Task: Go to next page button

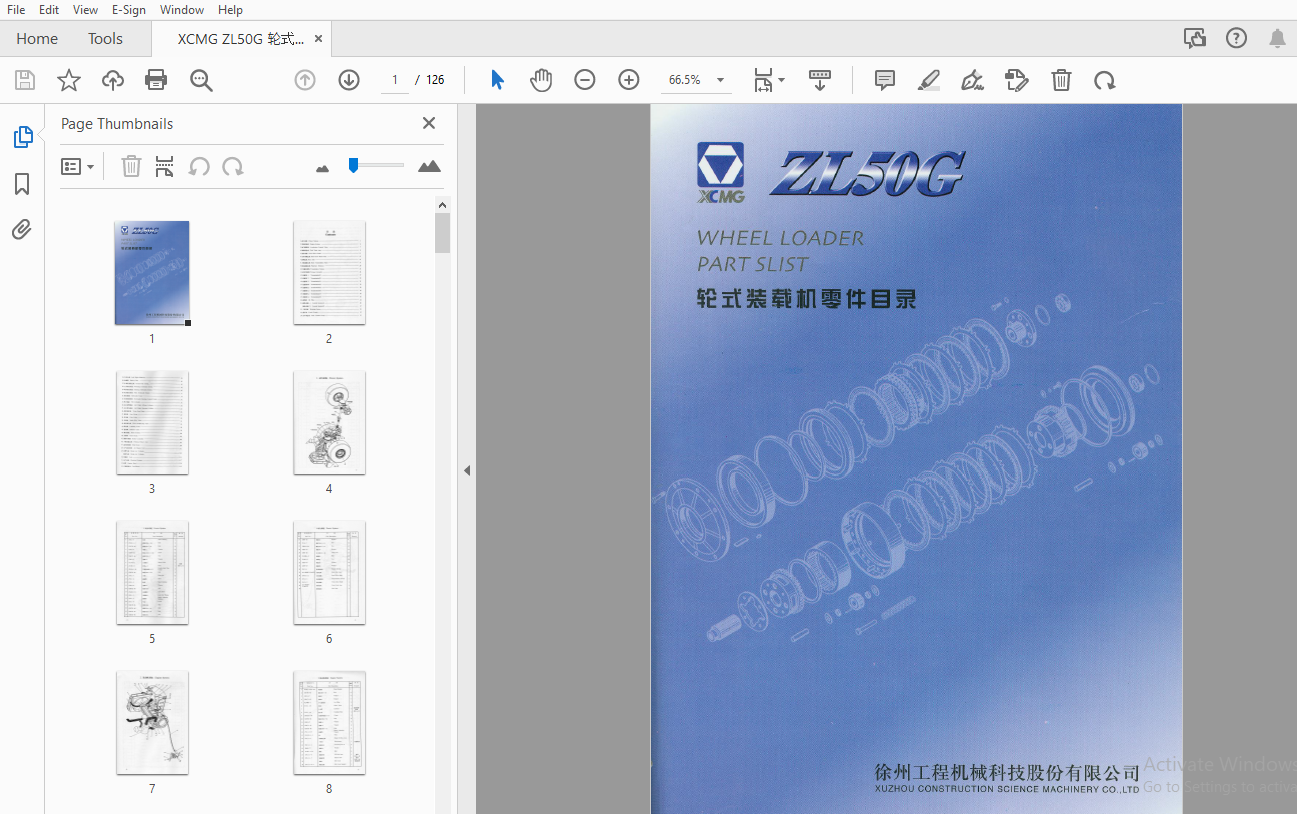Action: 349,80
